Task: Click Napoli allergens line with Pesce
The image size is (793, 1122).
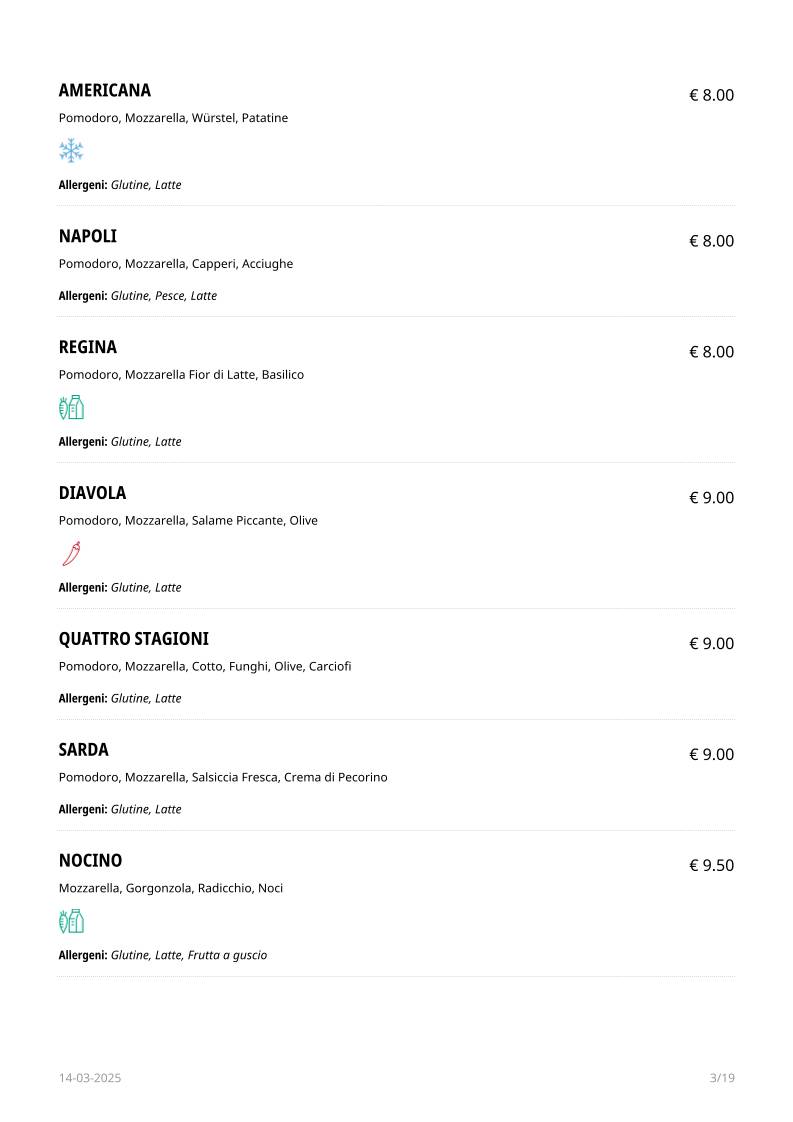Action: click(137, 296)
